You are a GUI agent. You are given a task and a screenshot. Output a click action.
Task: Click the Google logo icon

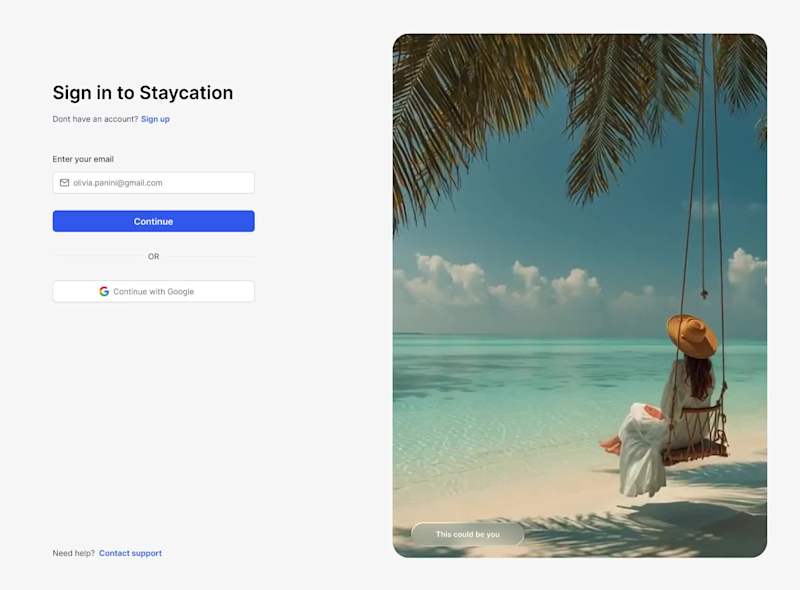coord(104,292)
